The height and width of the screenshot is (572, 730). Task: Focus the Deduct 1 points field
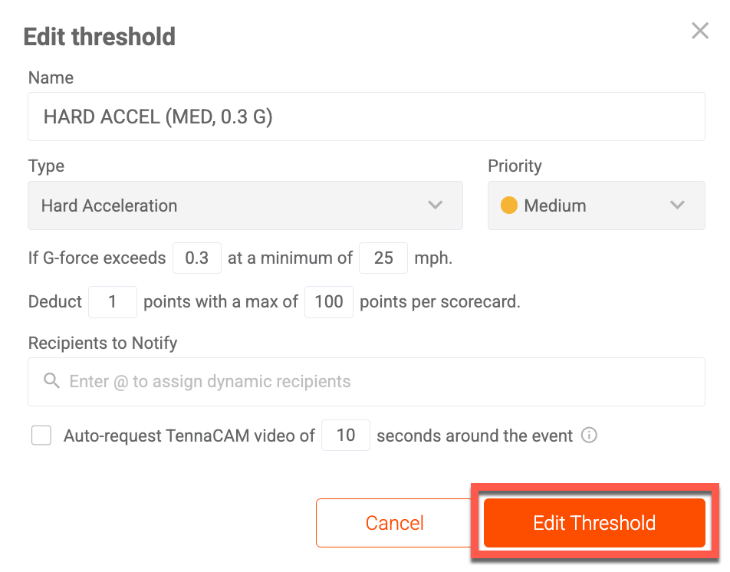[x=113, y=302]
